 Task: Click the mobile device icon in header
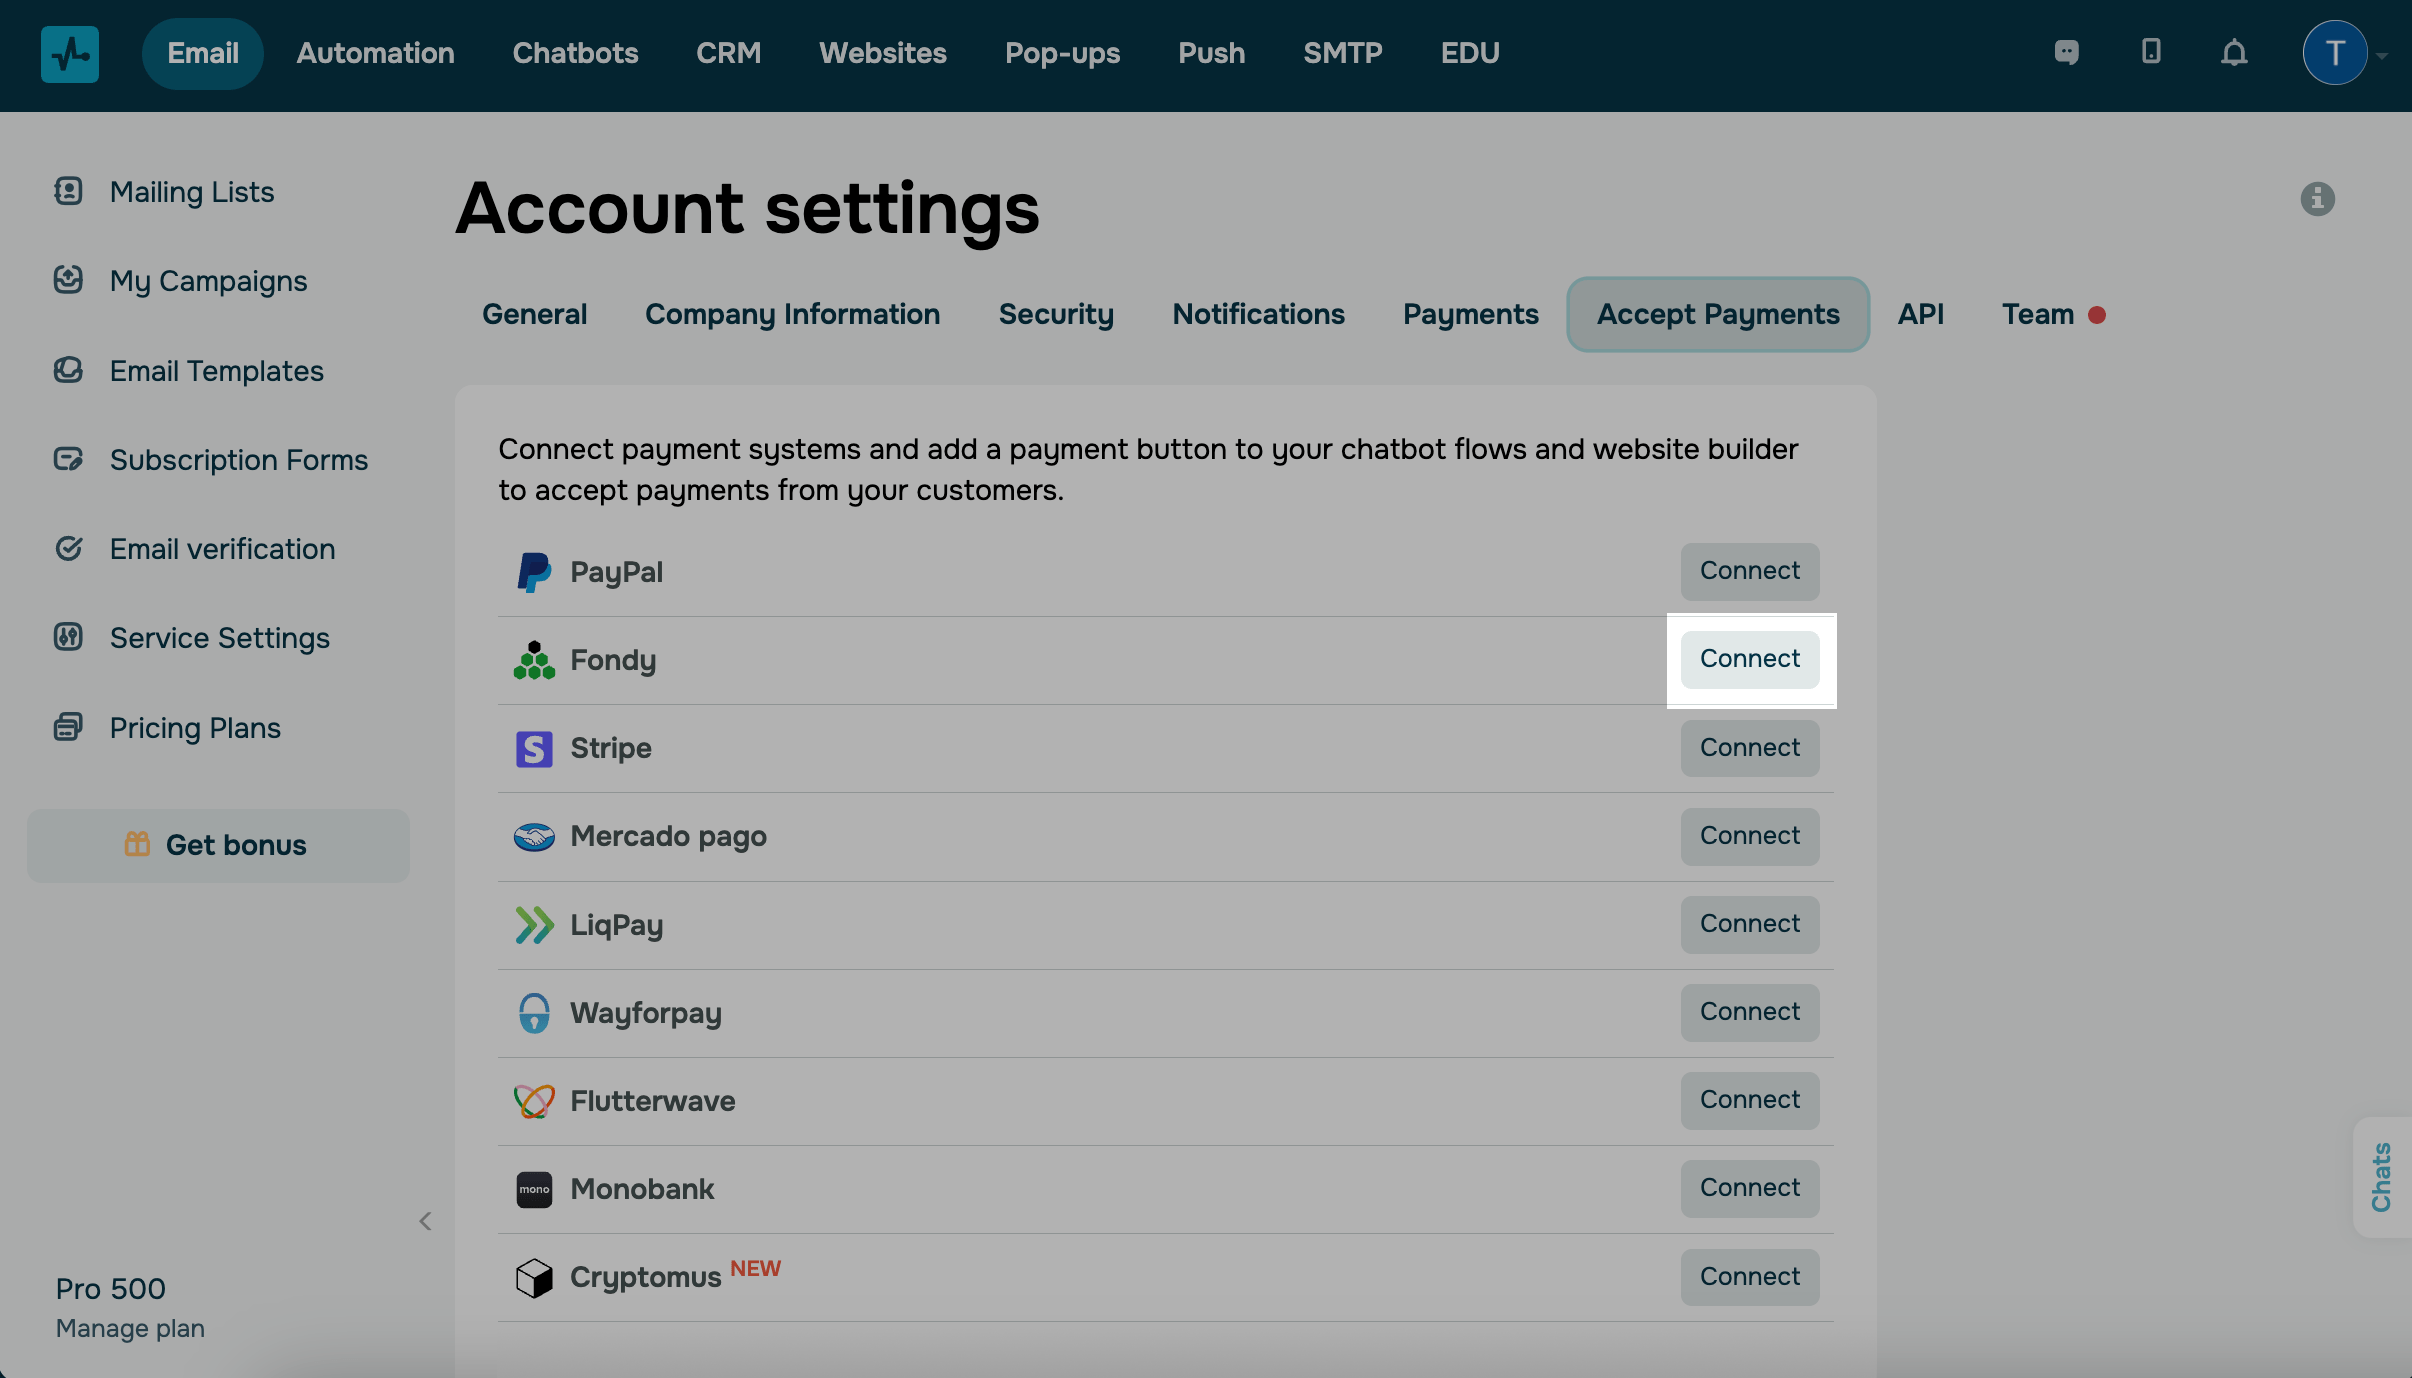pos(2151,51)
